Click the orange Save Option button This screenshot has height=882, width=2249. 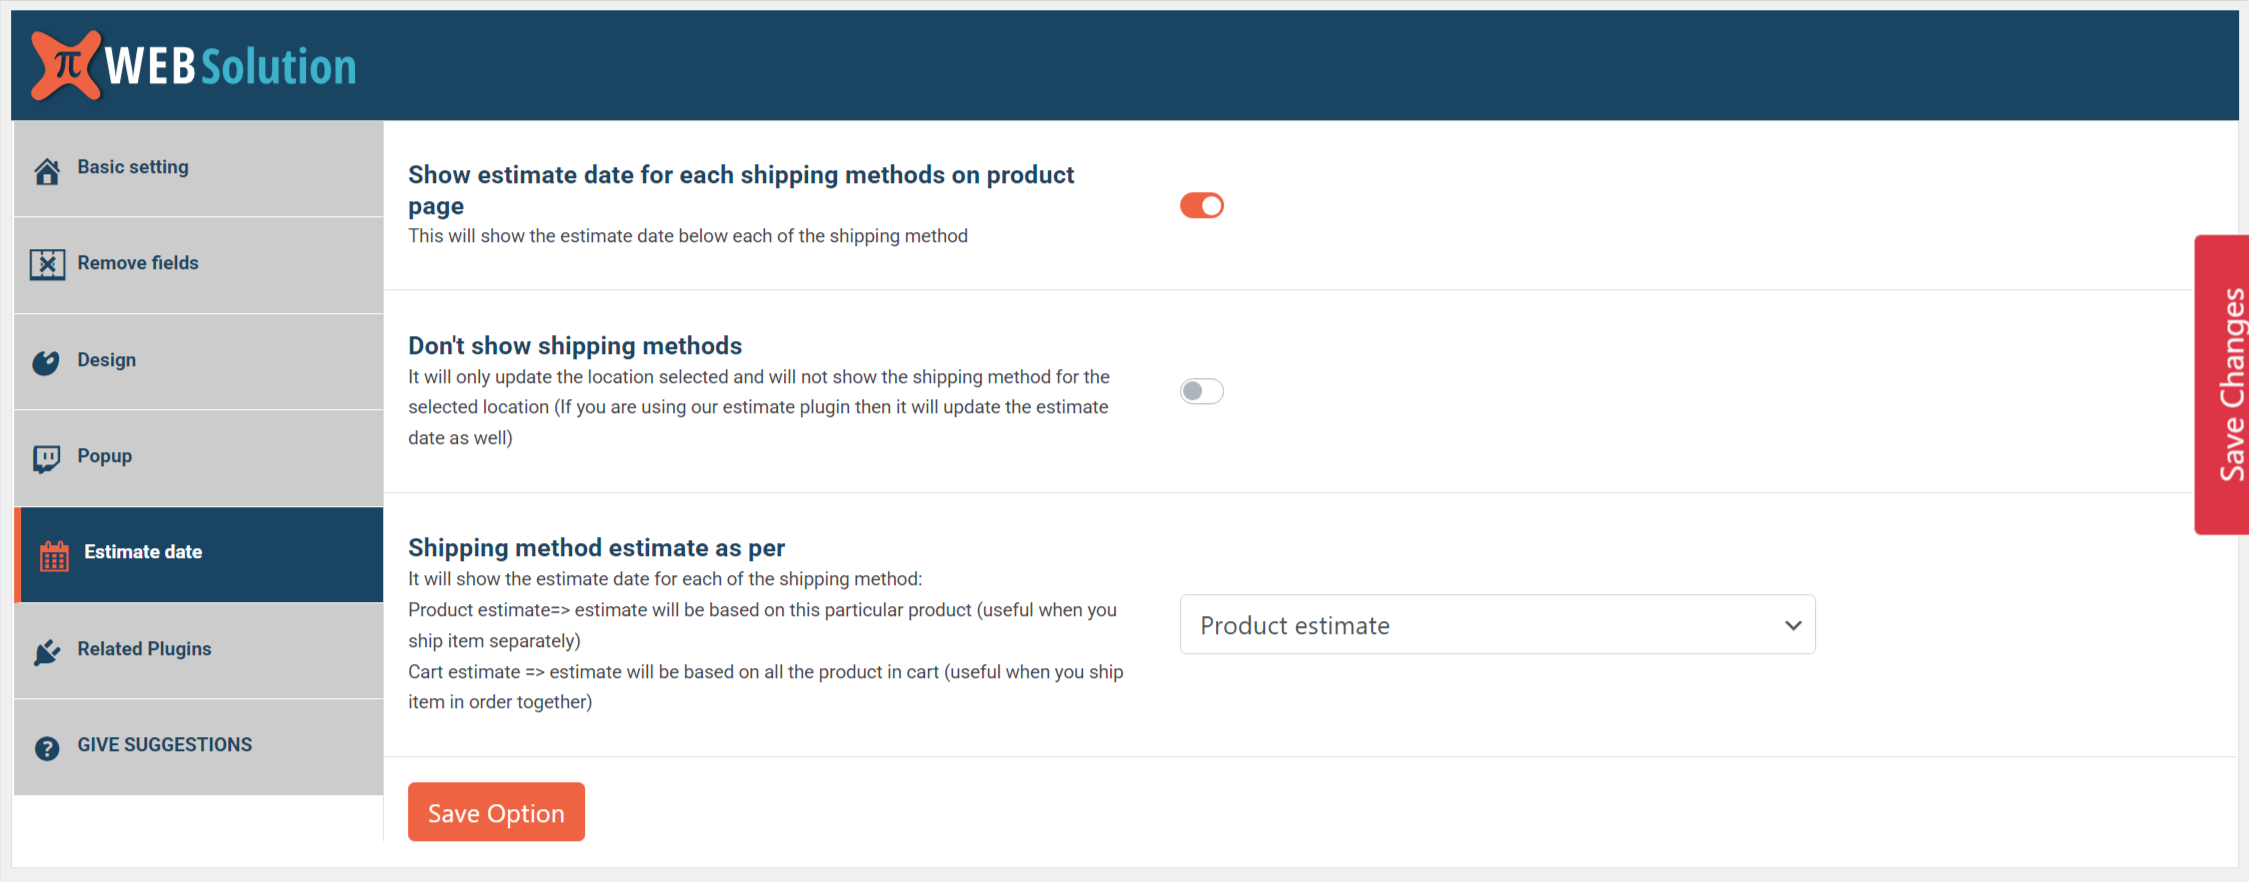pyautogui.click(x=496, y=812)
